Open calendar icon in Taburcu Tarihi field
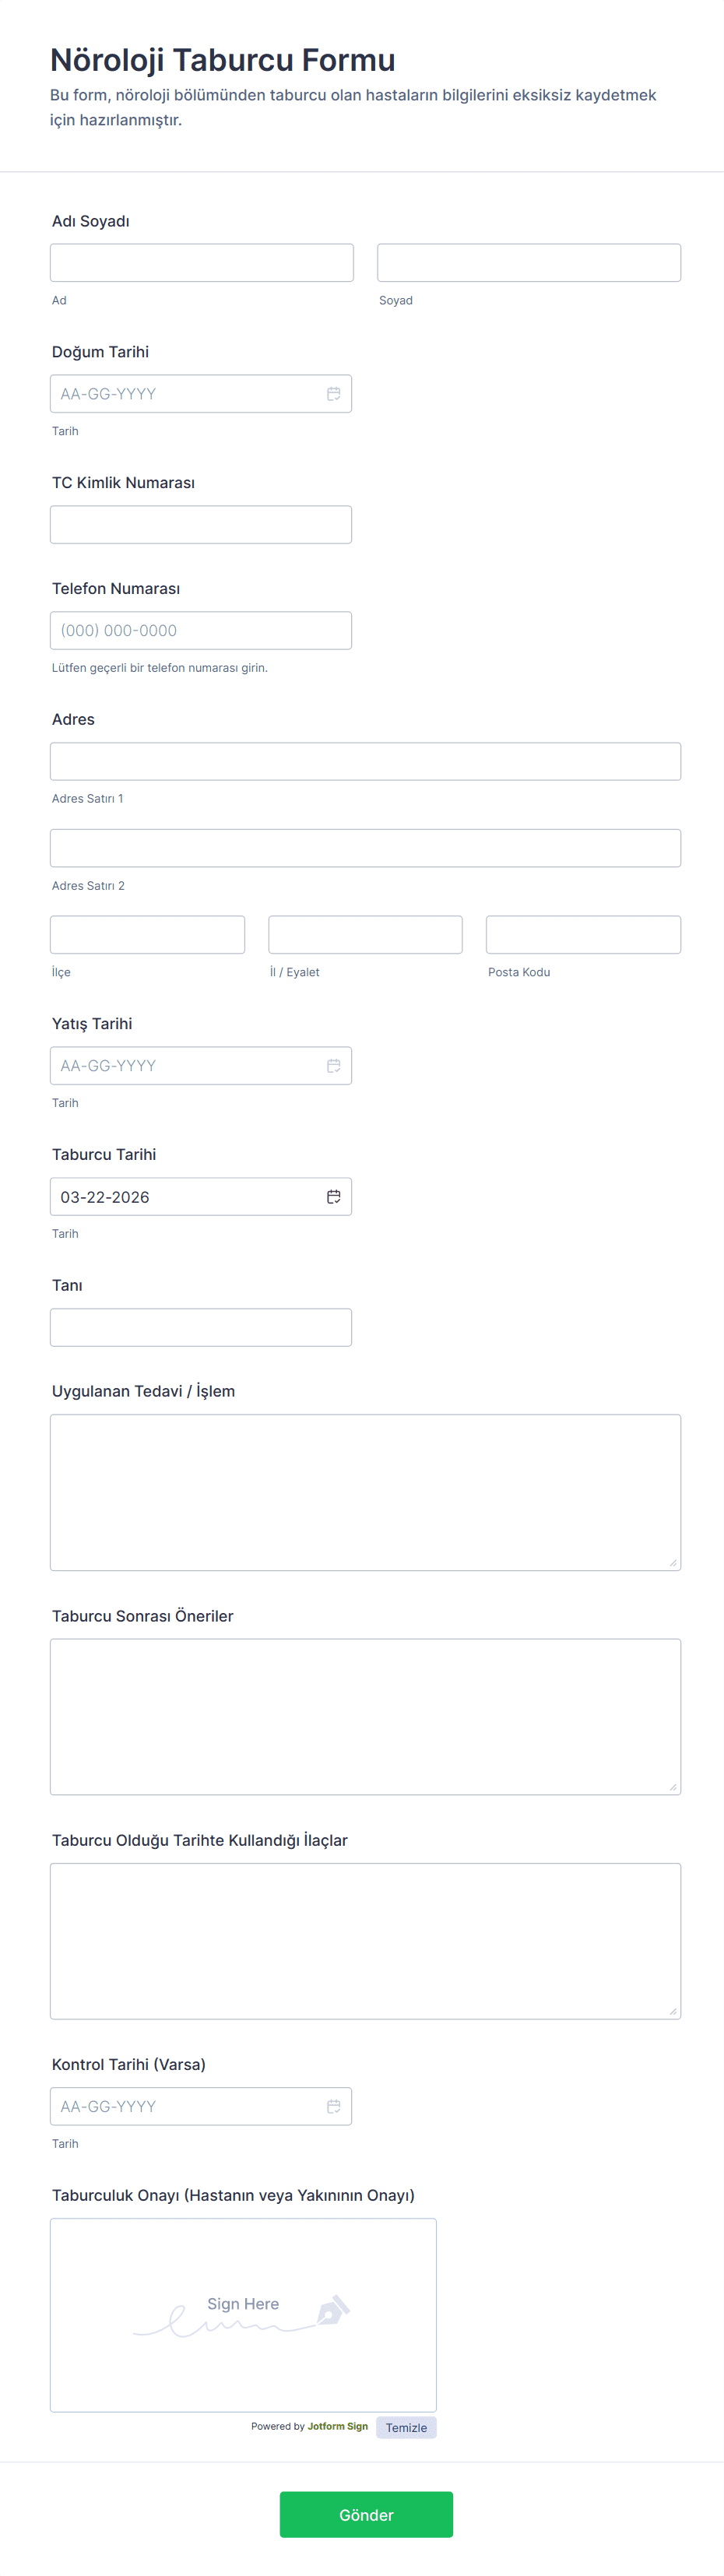Image resolution: width=724 pixels, height=2576 pixels. point(333,1197)
